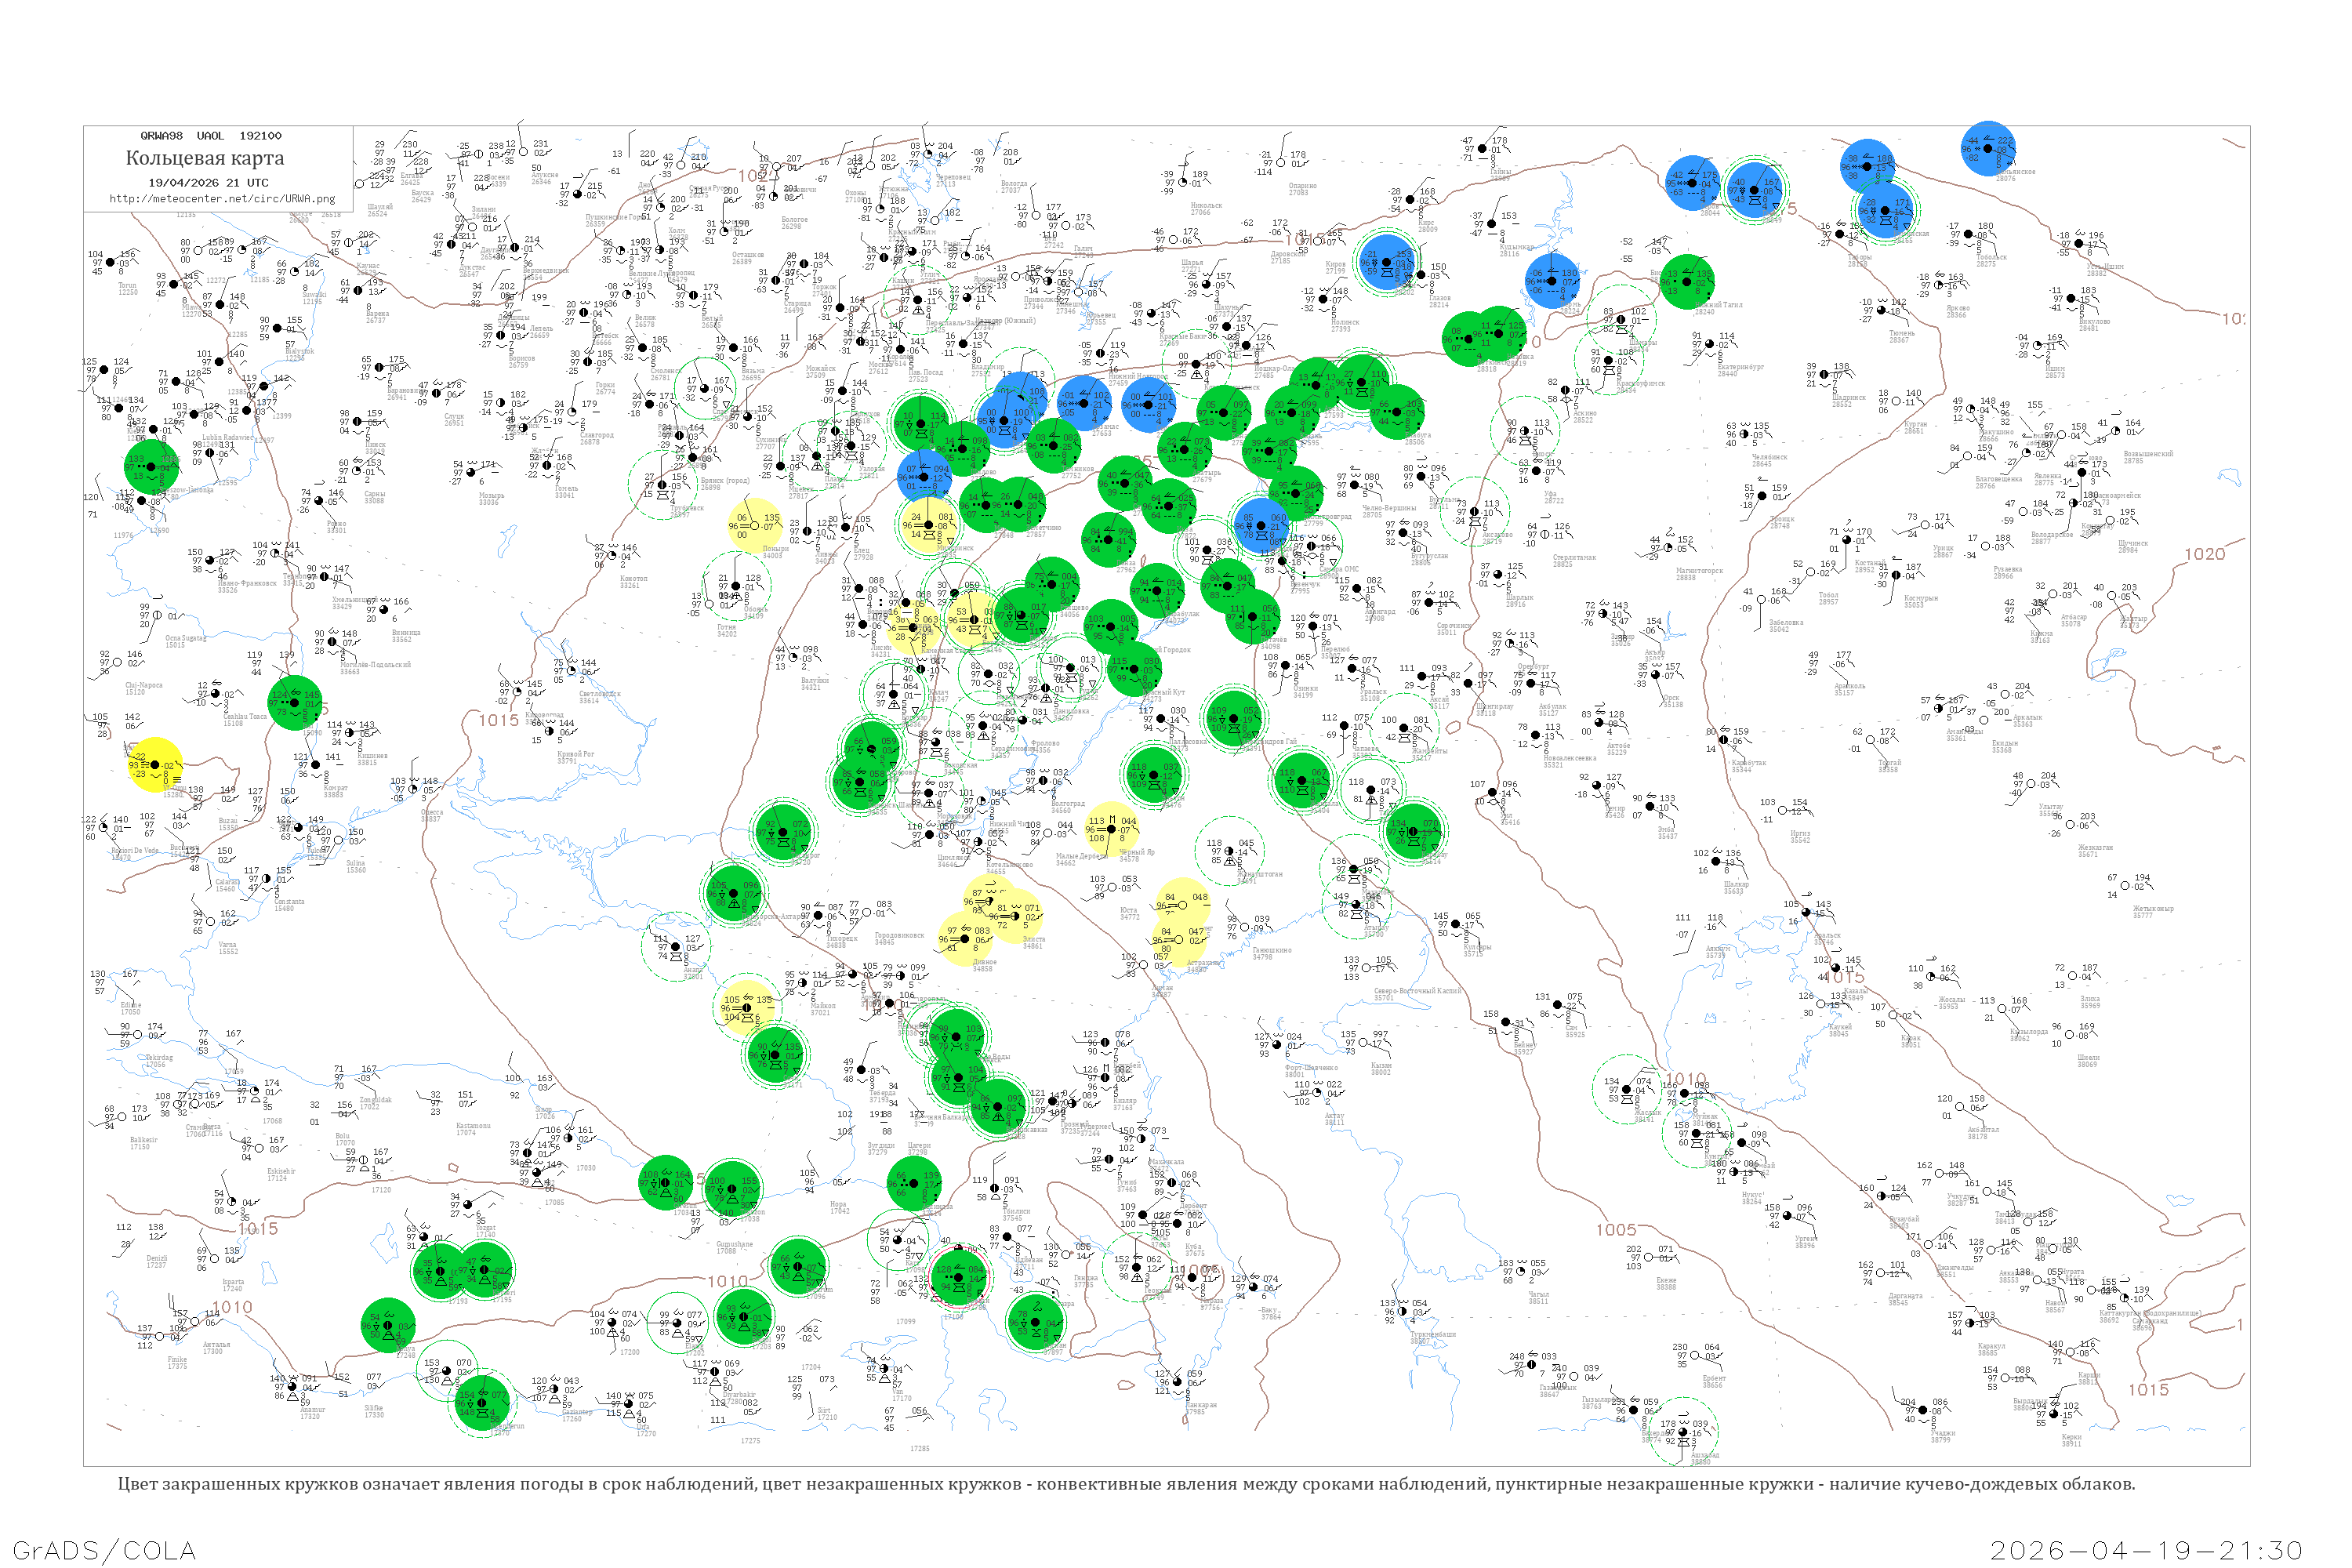Click the 19/04/2026 21 UTC date text
Viewport: 2352px width, 1568px height.
pos(208,182)
